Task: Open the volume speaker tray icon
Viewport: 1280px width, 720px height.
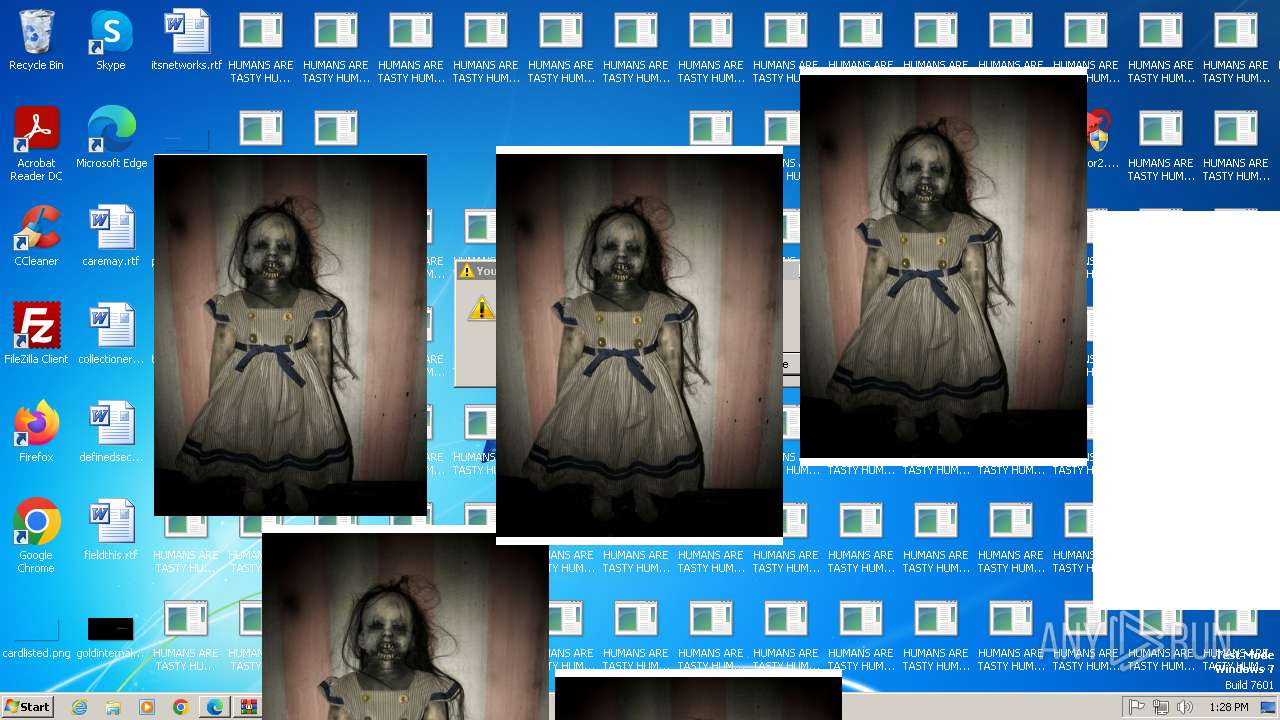Action: (1185, 707)
